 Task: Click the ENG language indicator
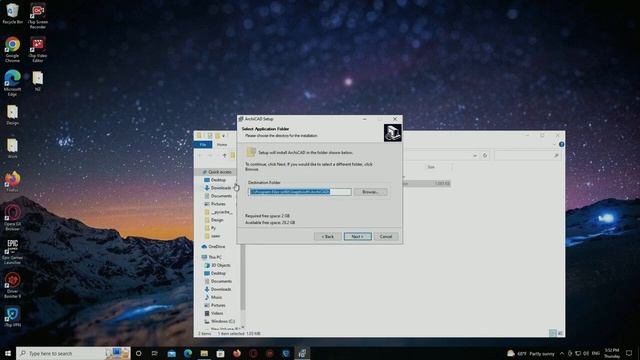596,353
